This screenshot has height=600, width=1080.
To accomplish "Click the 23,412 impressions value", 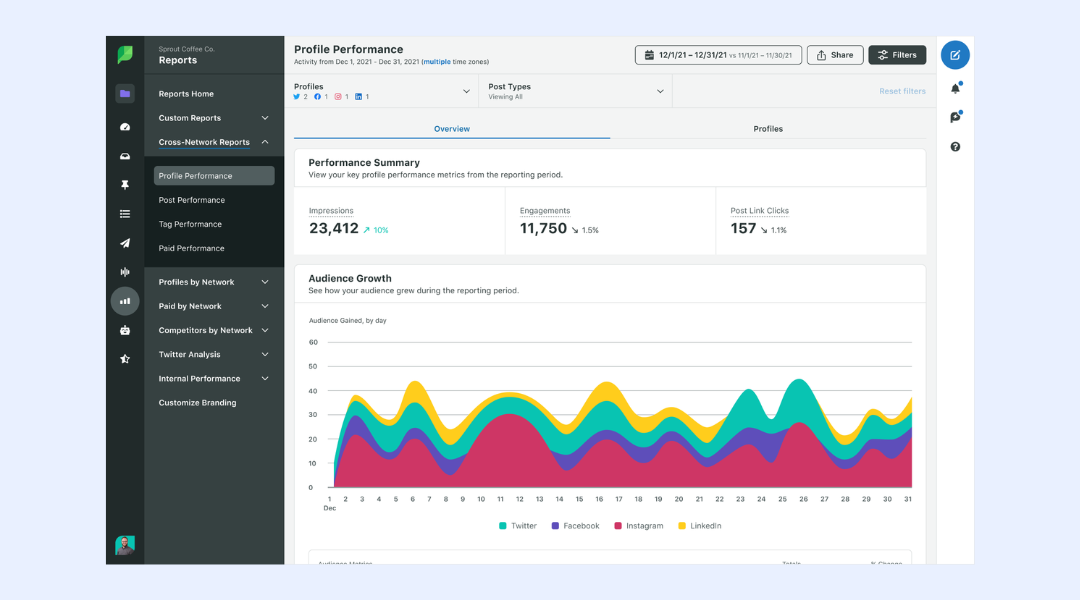I will click(333, 229).
